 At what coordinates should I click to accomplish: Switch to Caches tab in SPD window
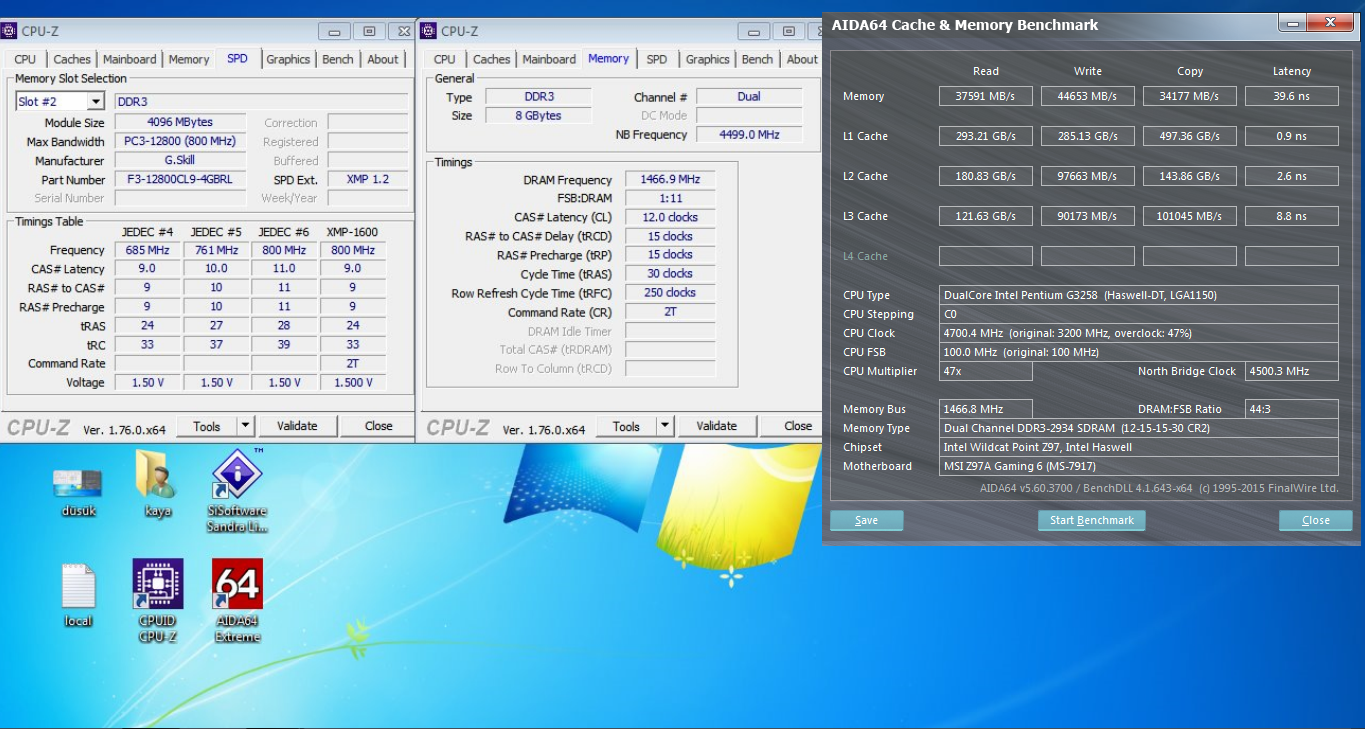[72, 59]
